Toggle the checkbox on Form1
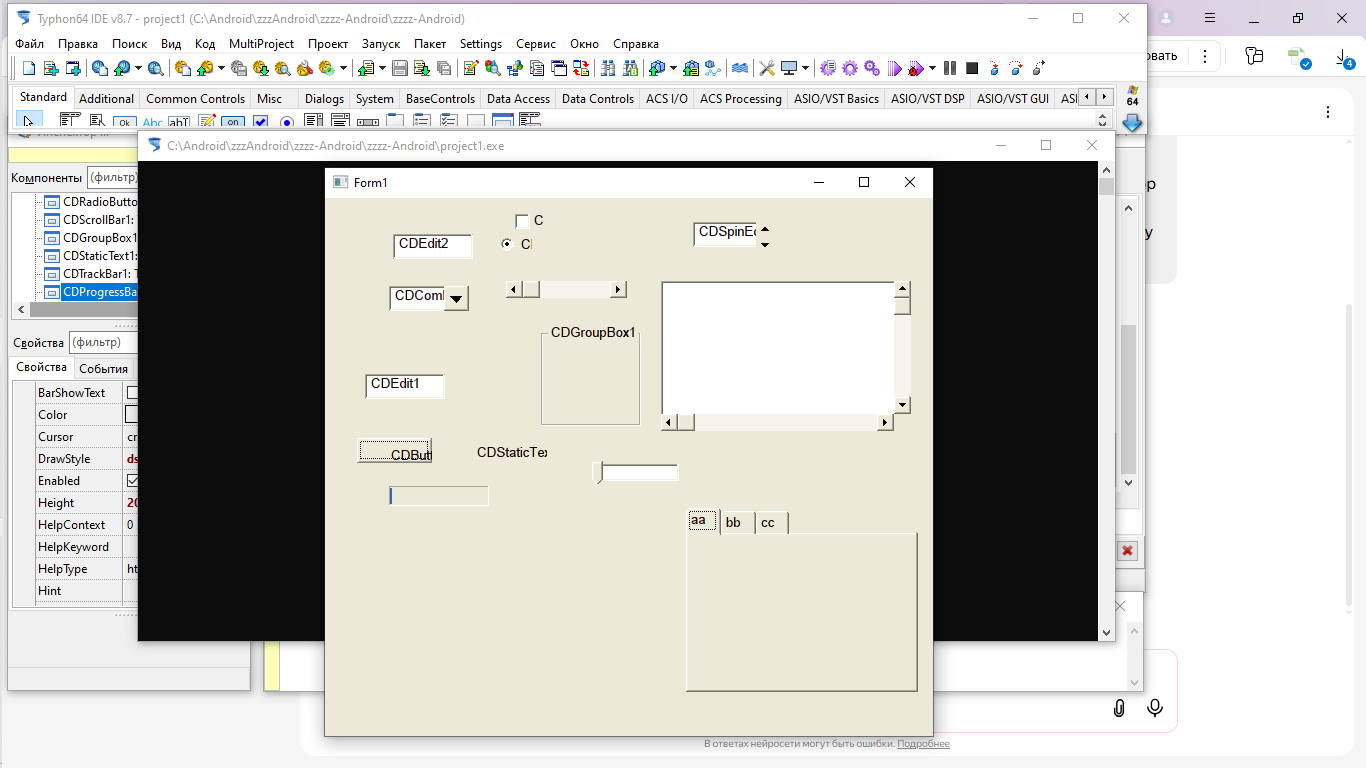Image resolution: width=1366 pixels, height=768 pixels. click(522, 221)
